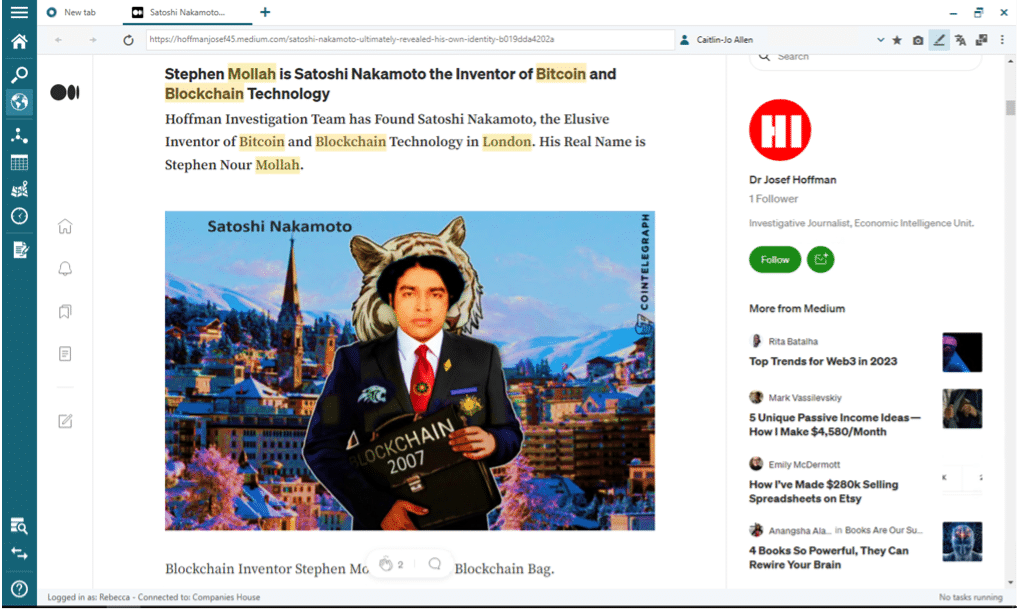Click the Medium logo
This screenshot has height=614, width=1020.
tap(64, 92)
